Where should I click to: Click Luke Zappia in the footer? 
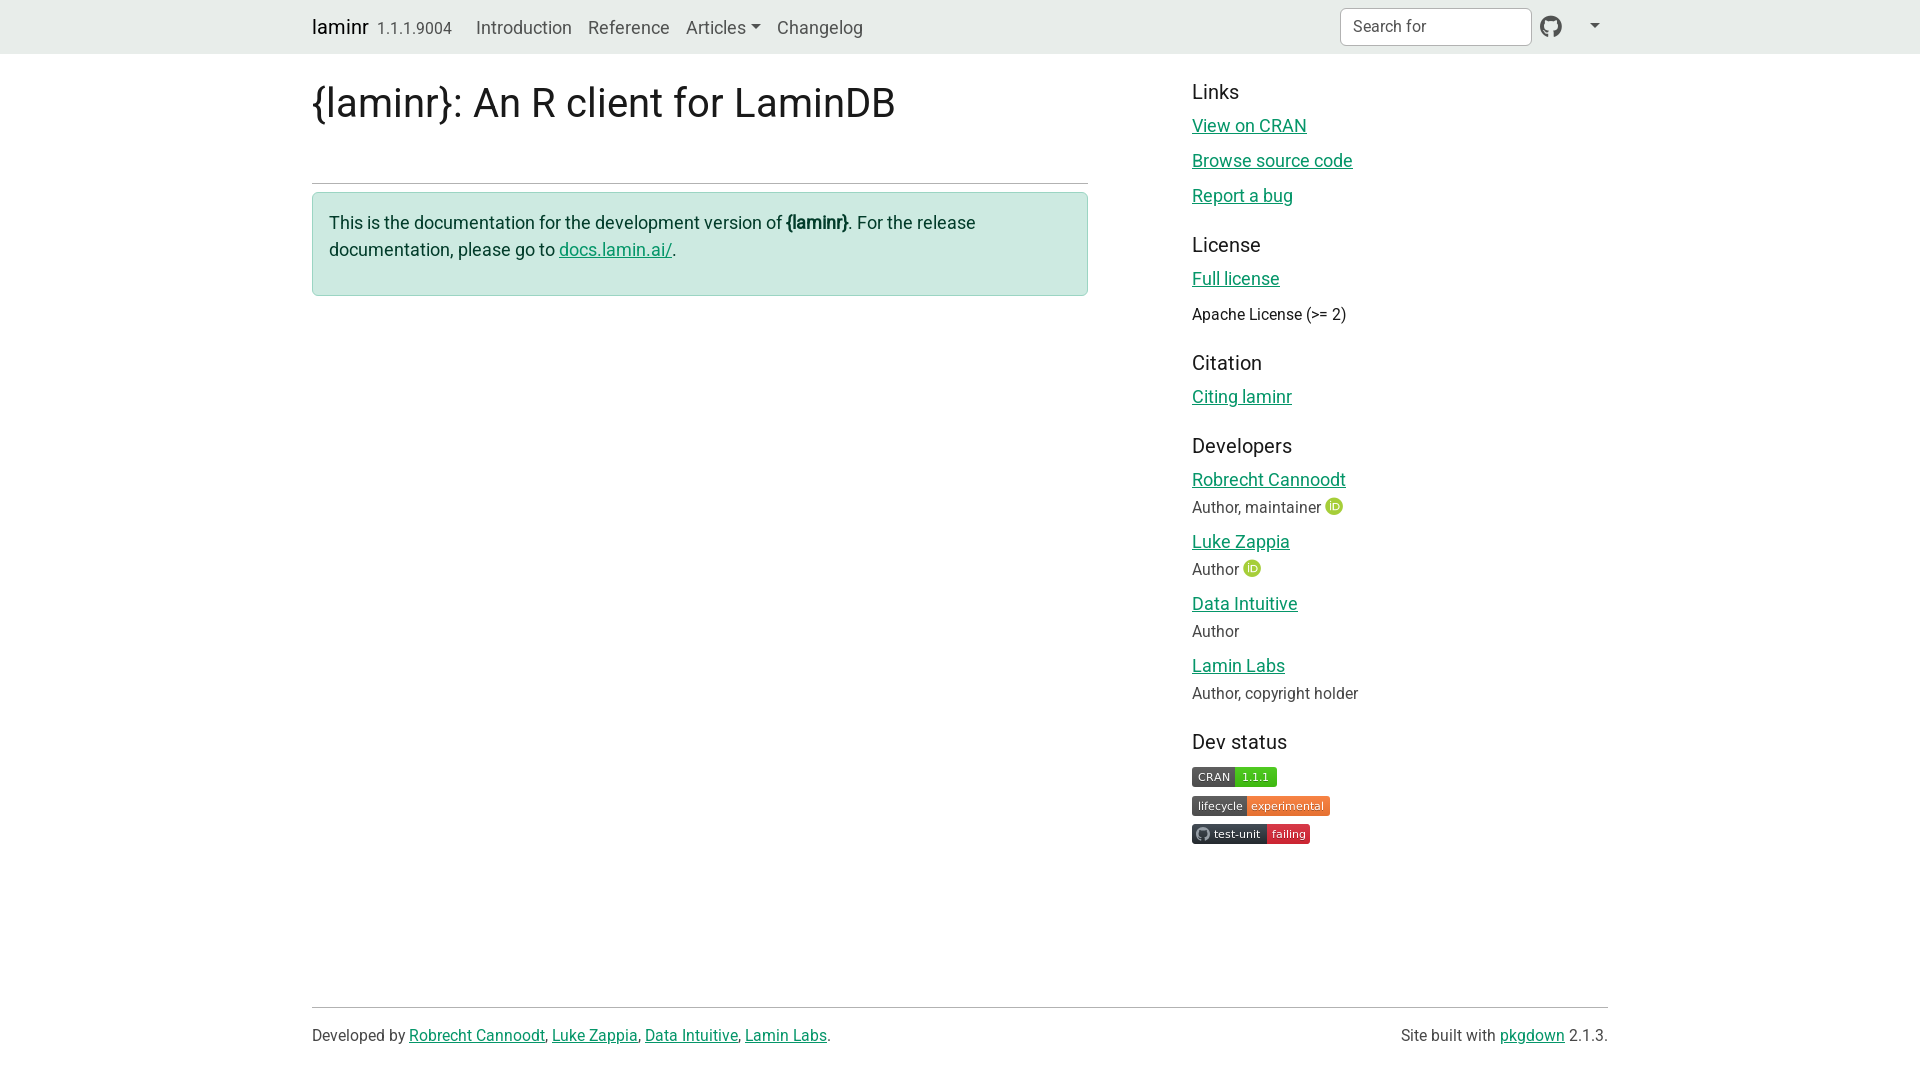click(595, 1036)
